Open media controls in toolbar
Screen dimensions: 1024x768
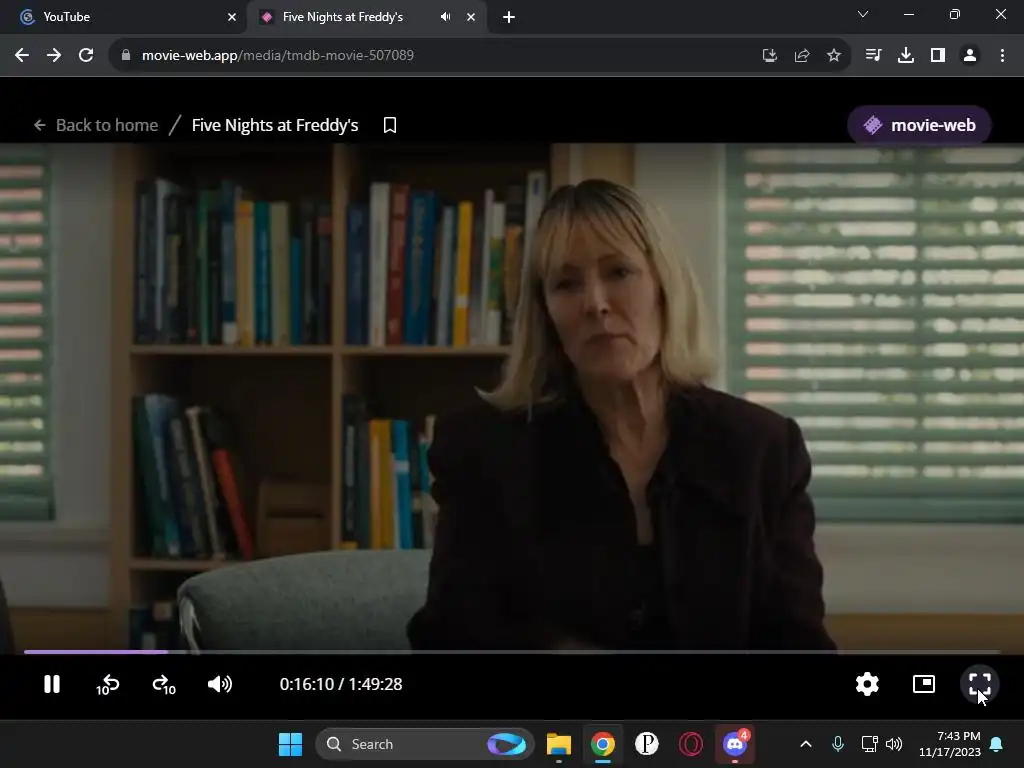click(873, 56)
